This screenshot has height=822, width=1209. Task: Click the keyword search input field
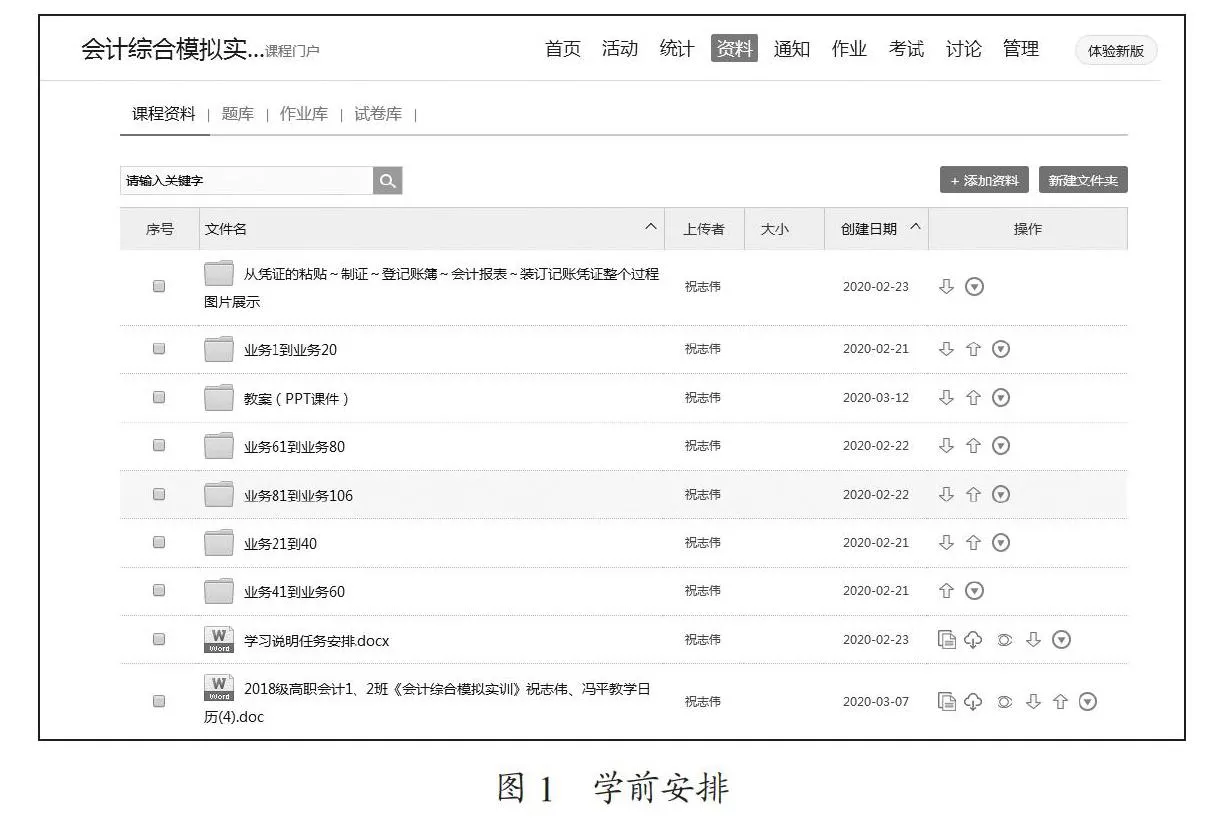pos(247,181)
